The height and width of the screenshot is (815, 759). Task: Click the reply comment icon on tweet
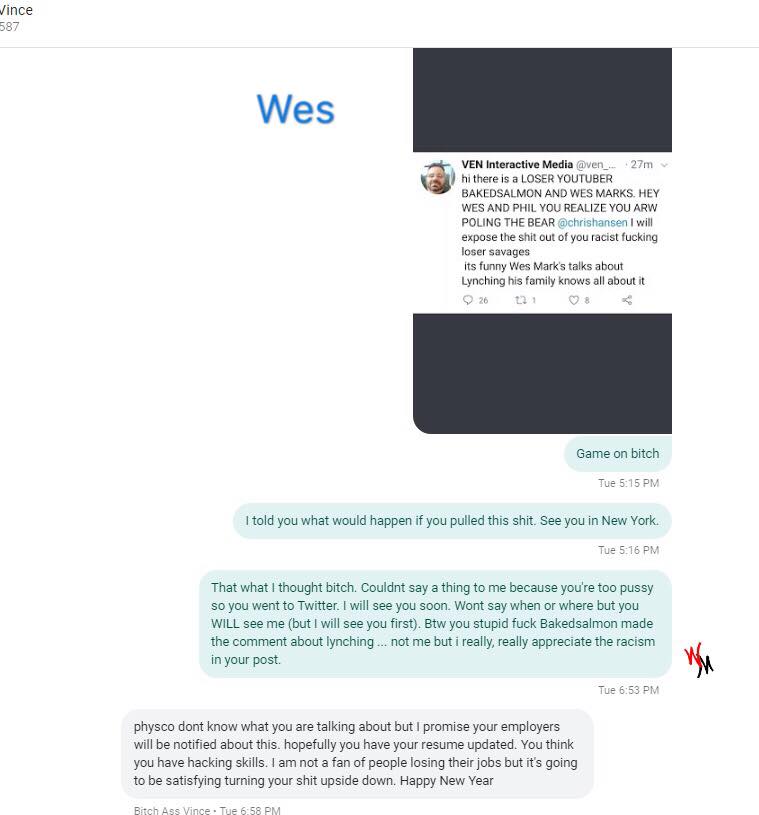[468, 300]
